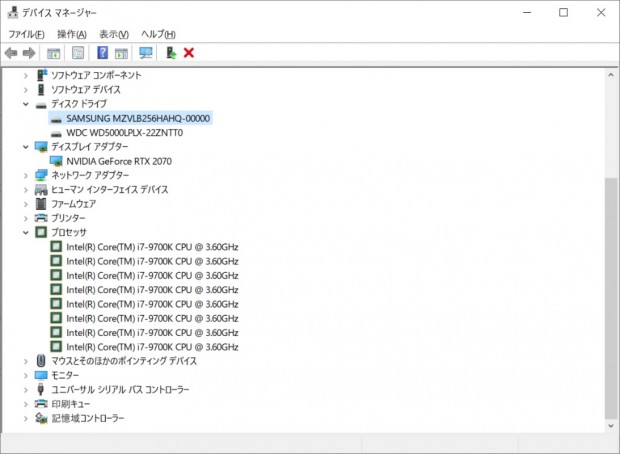Expand the マウスとそのほかのポインティング デバイス node
Image resolution: width=620 pixels, height=454 pixels.
coord(26,361)
